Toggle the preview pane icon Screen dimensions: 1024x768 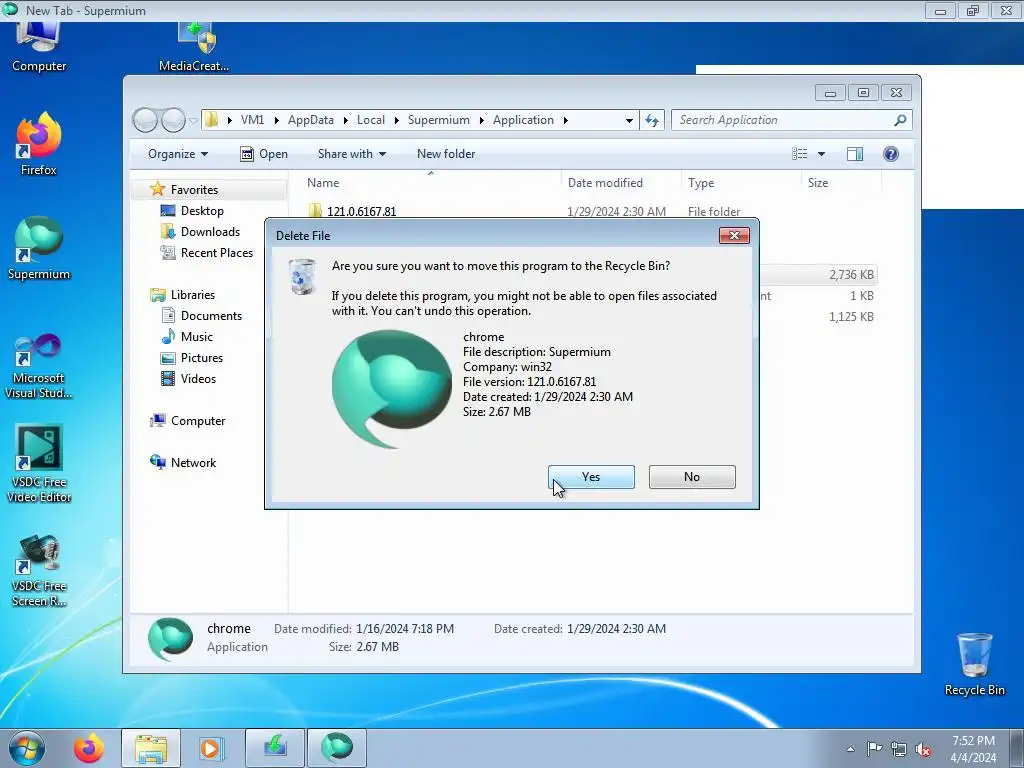pyautogui.click(x=855, y=154)
